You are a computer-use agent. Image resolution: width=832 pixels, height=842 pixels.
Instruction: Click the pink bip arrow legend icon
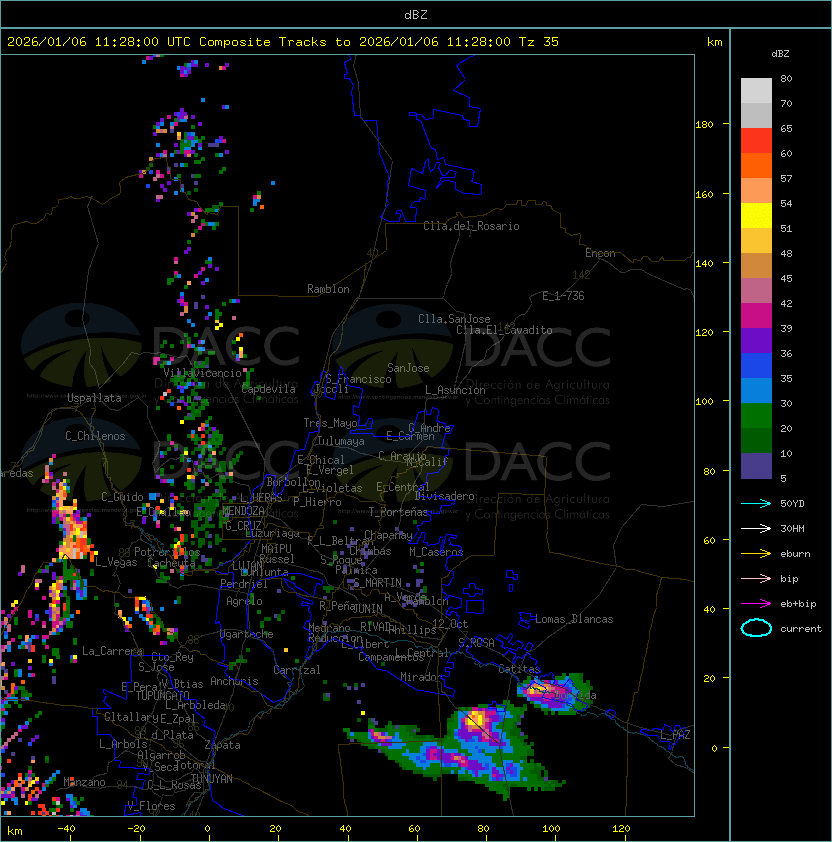[756, 578]
